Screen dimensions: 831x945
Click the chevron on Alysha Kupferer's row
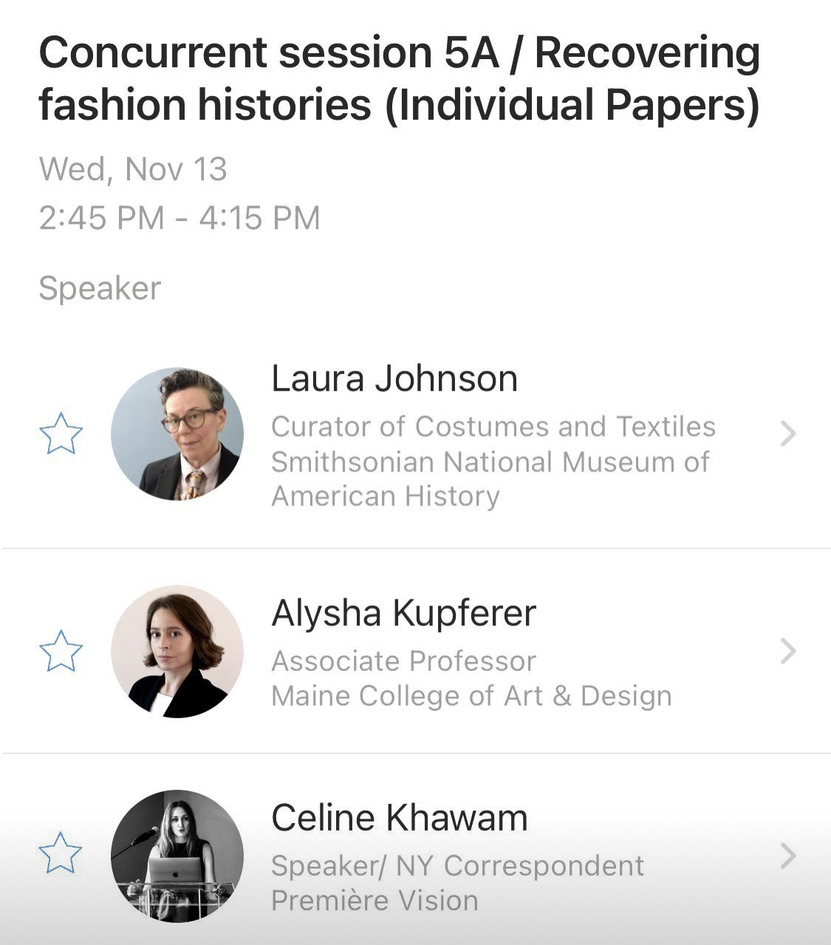(788, 651)
